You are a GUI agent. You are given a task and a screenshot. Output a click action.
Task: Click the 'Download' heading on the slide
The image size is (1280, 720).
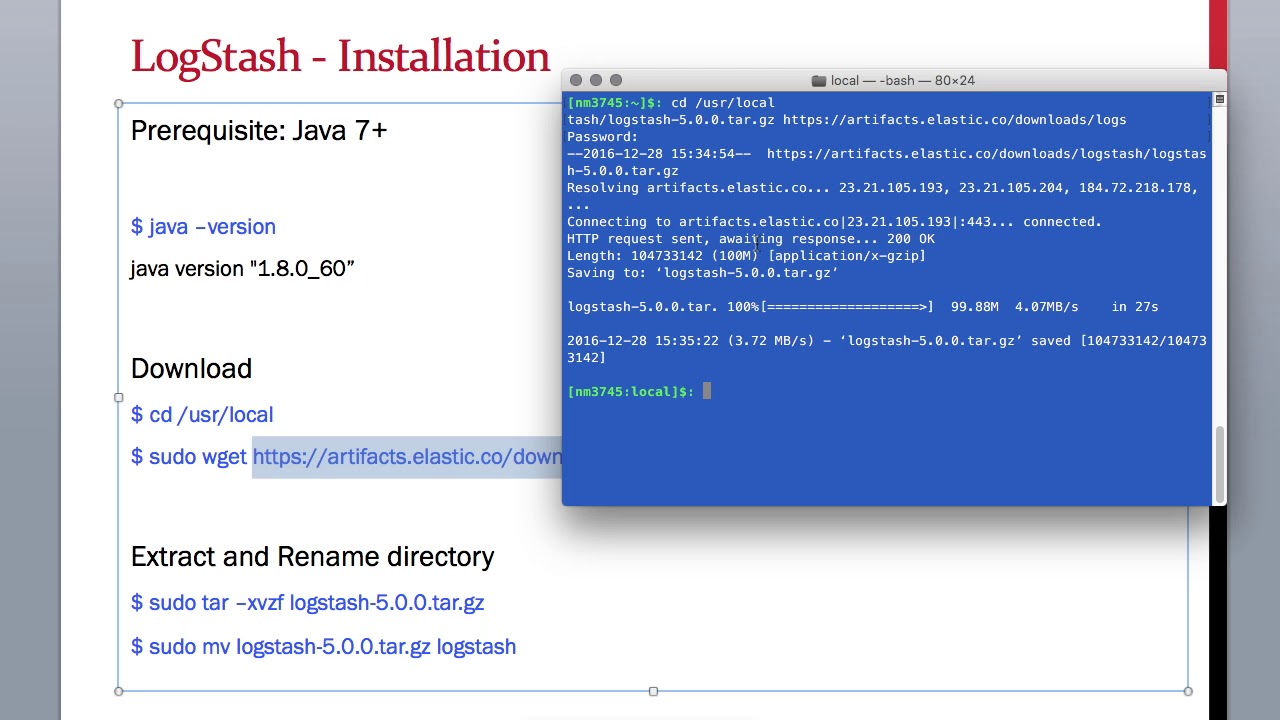tap(191, 368)
